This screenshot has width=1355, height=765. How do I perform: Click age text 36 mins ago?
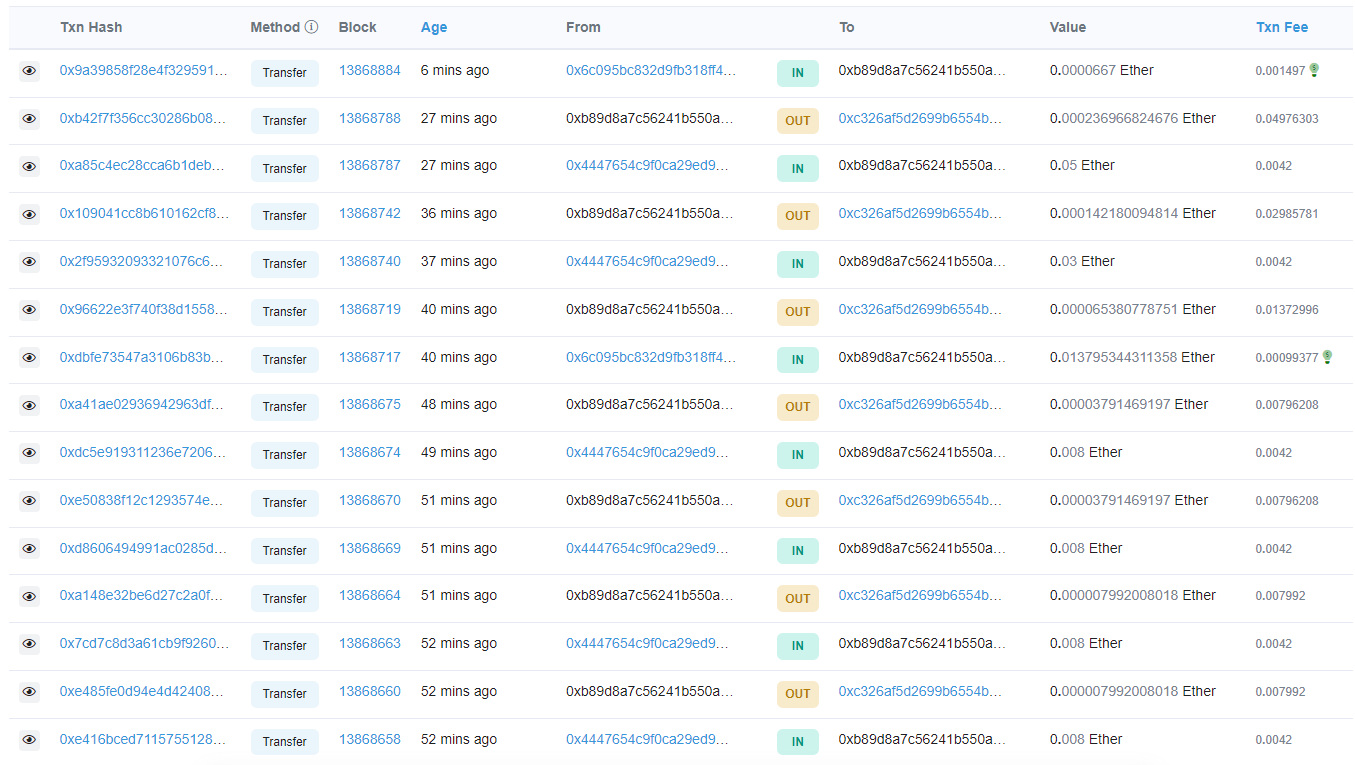tap(459, 213)
